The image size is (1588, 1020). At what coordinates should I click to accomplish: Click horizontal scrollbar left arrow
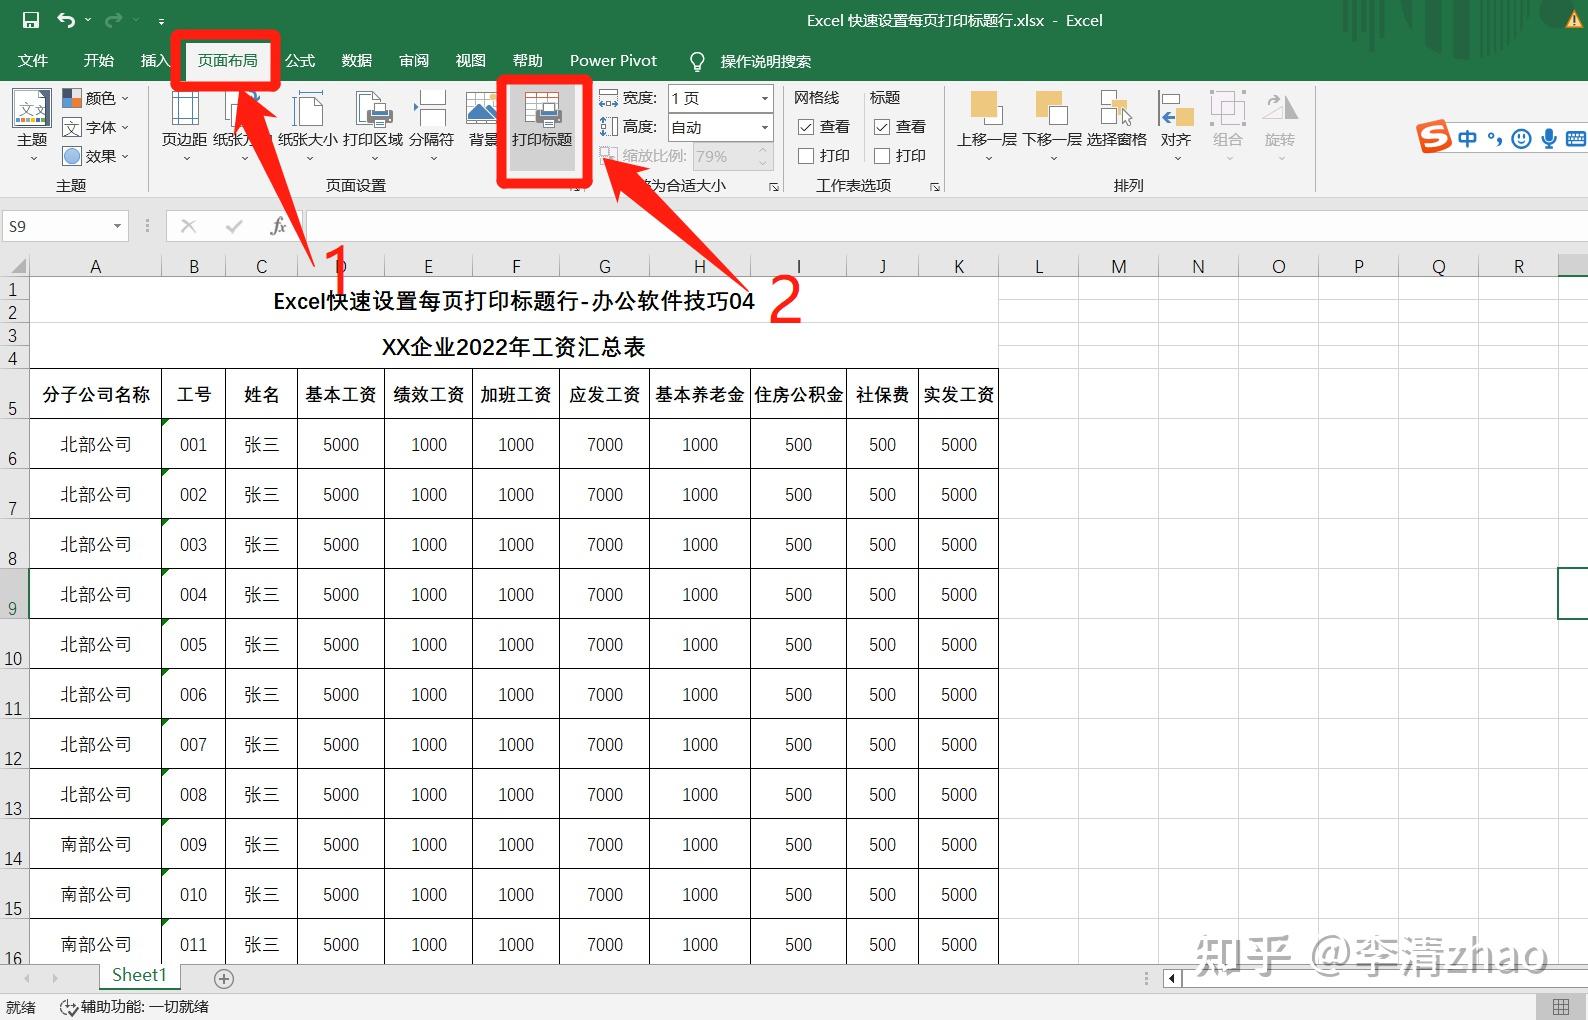click(1171, 979)
